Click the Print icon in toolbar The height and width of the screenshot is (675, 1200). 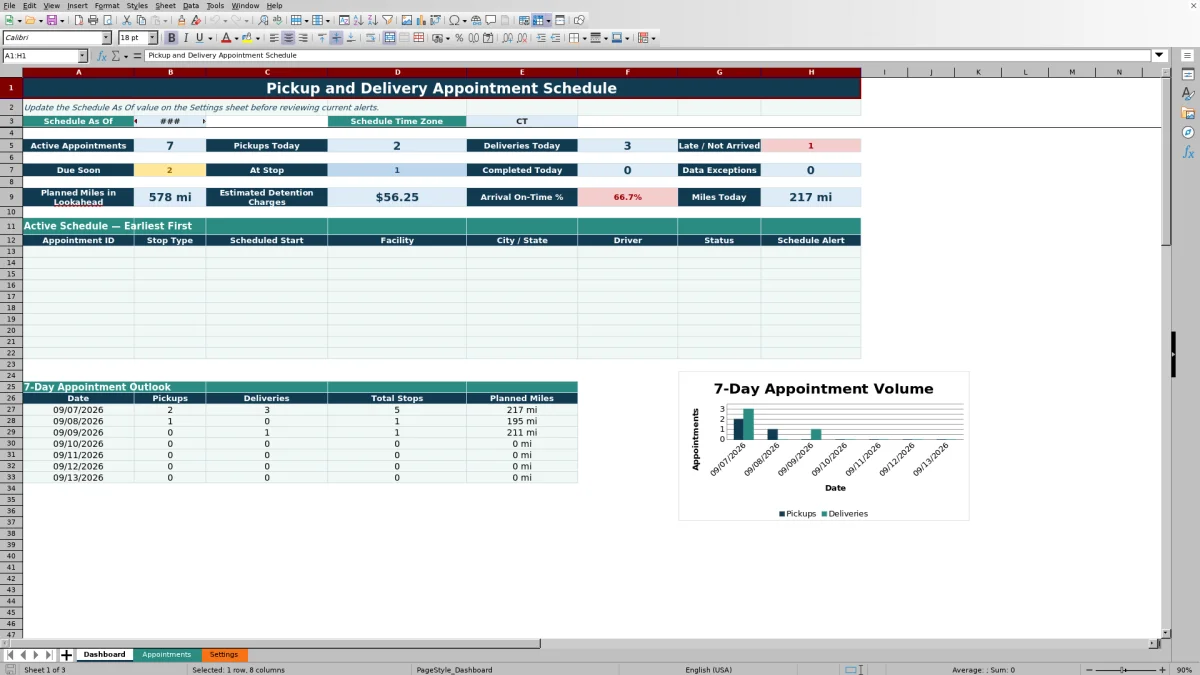(93, 20)
